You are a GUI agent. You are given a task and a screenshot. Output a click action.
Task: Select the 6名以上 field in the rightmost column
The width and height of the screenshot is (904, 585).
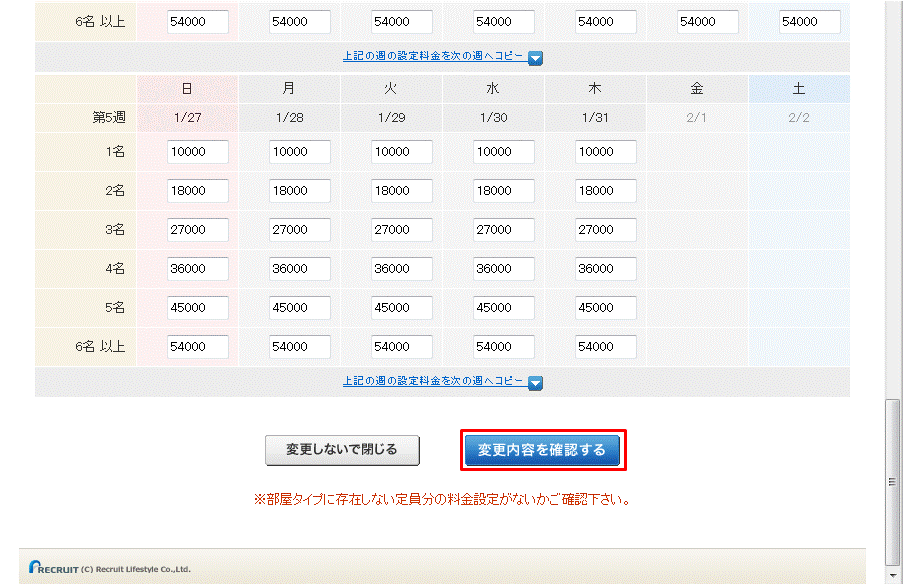810,21
